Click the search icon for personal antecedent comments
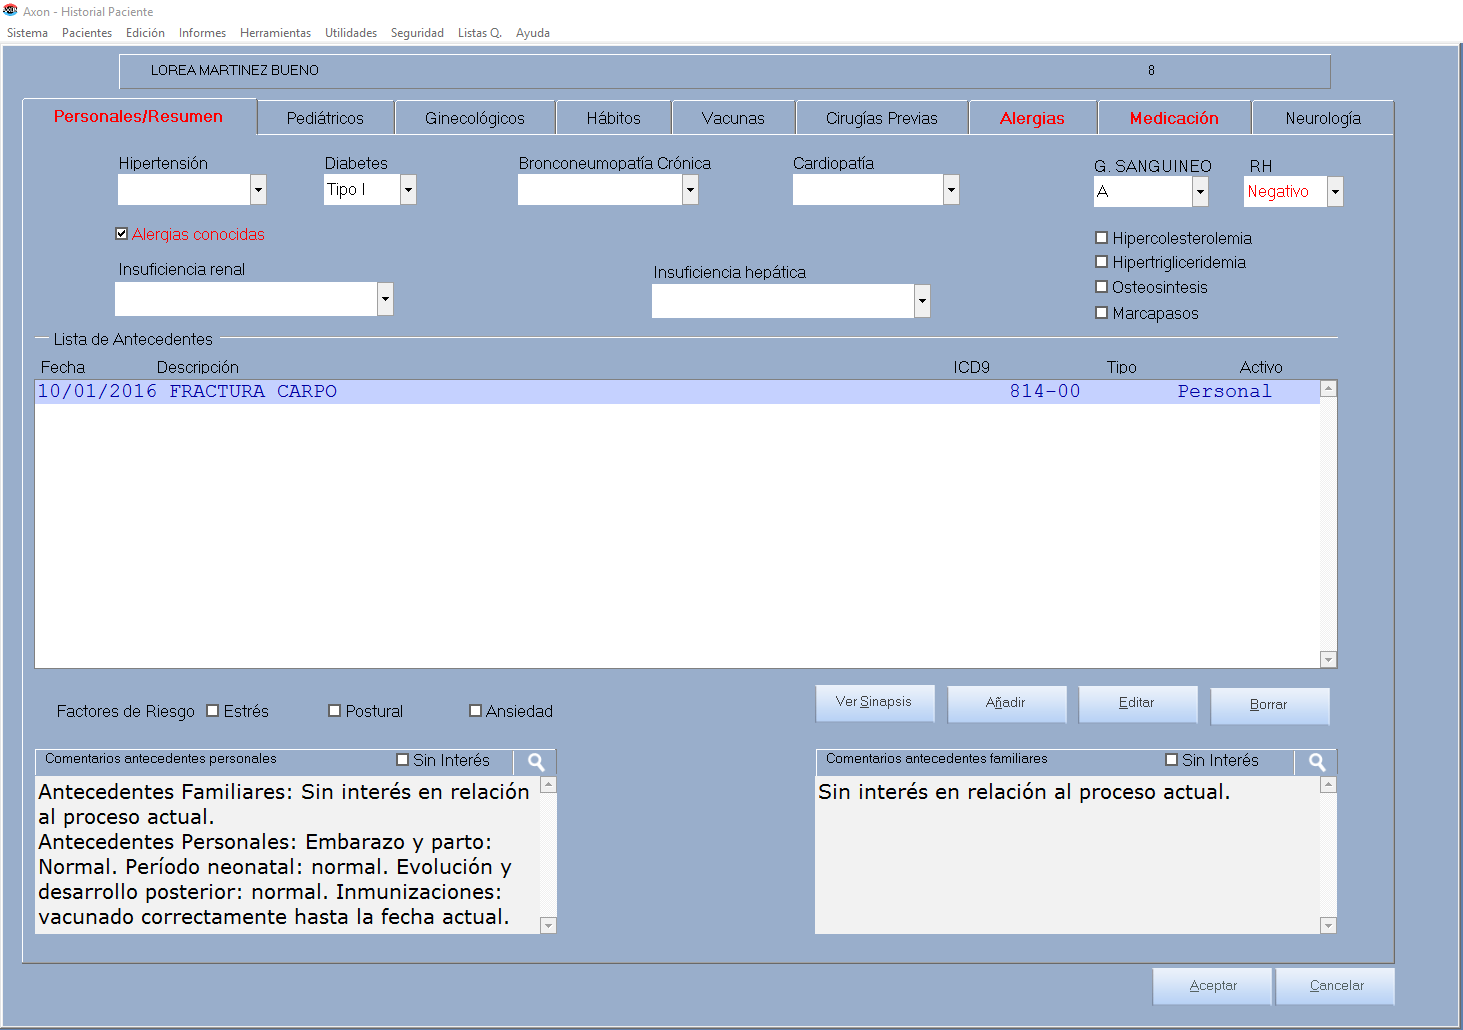This screenshot has width=1463, height=1030. (536, 762)
